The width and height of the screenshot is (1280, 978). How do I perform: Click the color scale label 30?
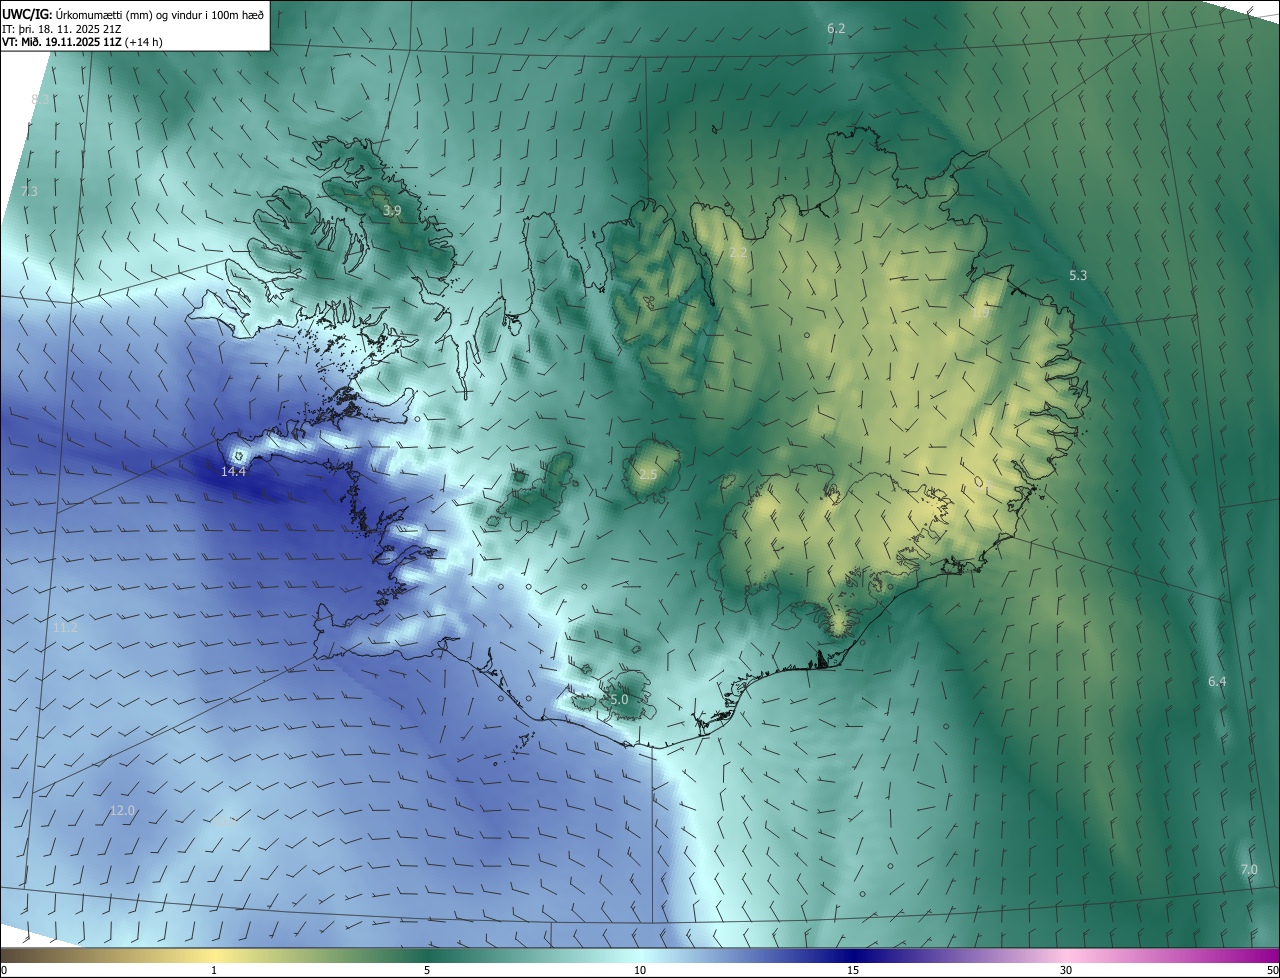[x=1066, y=970]
